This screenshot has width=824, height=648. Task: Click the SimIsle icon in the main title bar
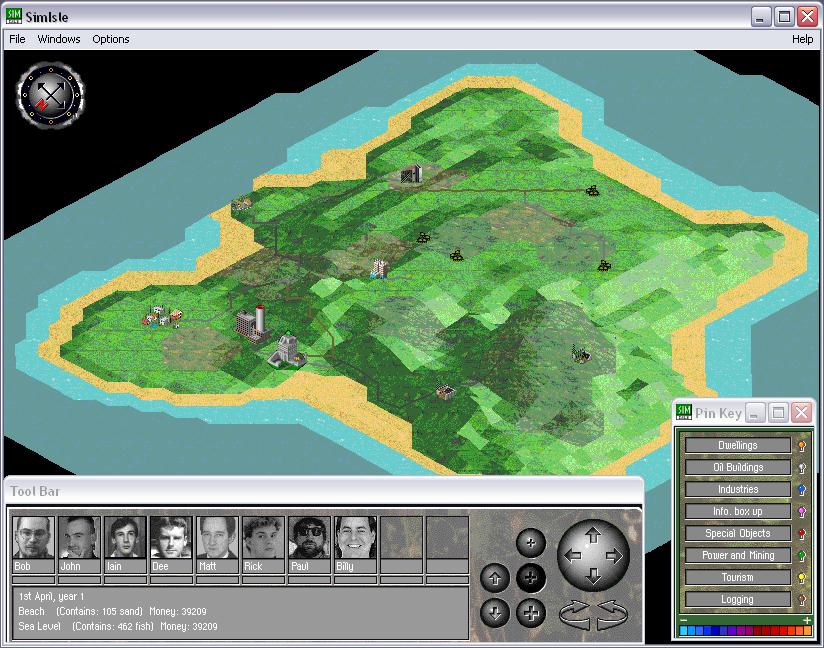tap(14, 16)
